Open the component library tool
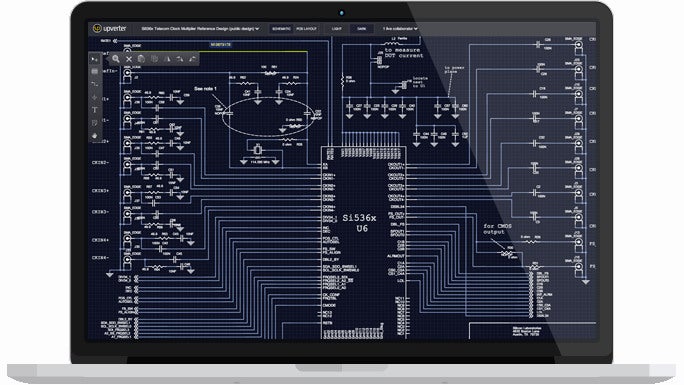 95,72
